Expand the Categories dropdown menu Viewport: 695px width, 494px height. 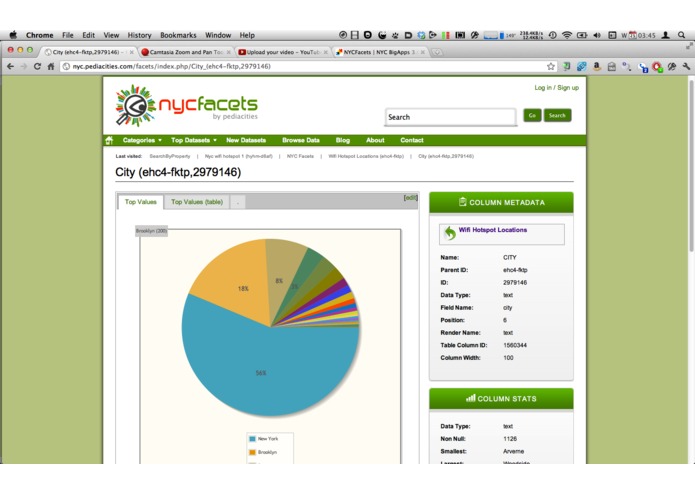(142, 140)
